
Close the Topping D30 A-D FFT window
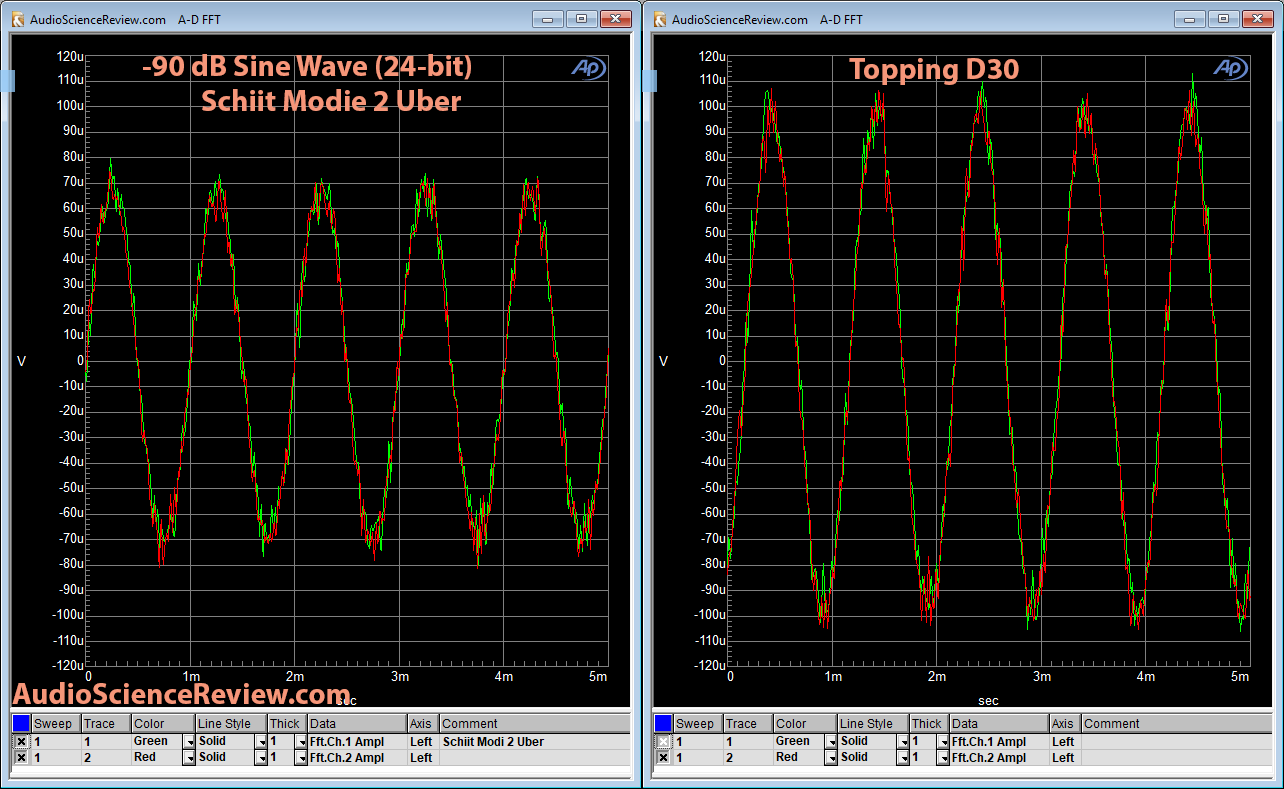click(x=1257, y=18)
